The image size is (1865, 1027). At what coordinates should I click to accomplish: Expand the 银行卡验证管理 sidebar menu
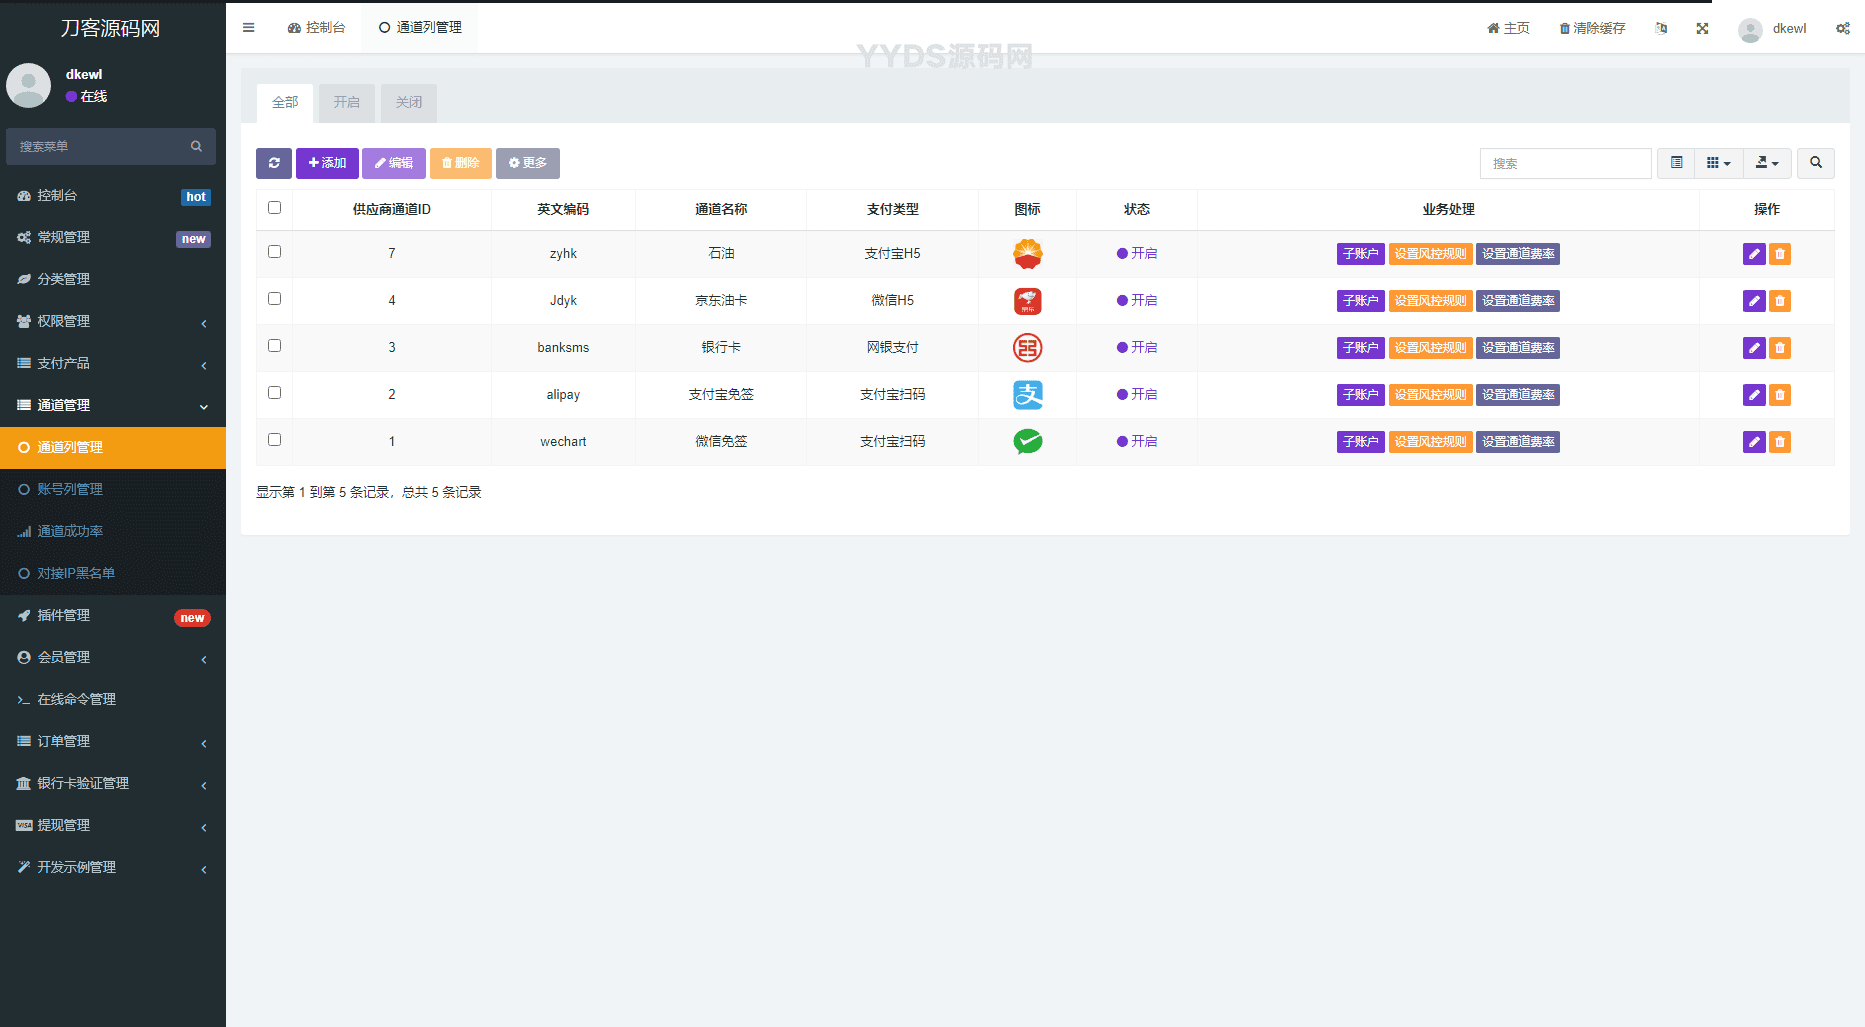tap(113, 784)
